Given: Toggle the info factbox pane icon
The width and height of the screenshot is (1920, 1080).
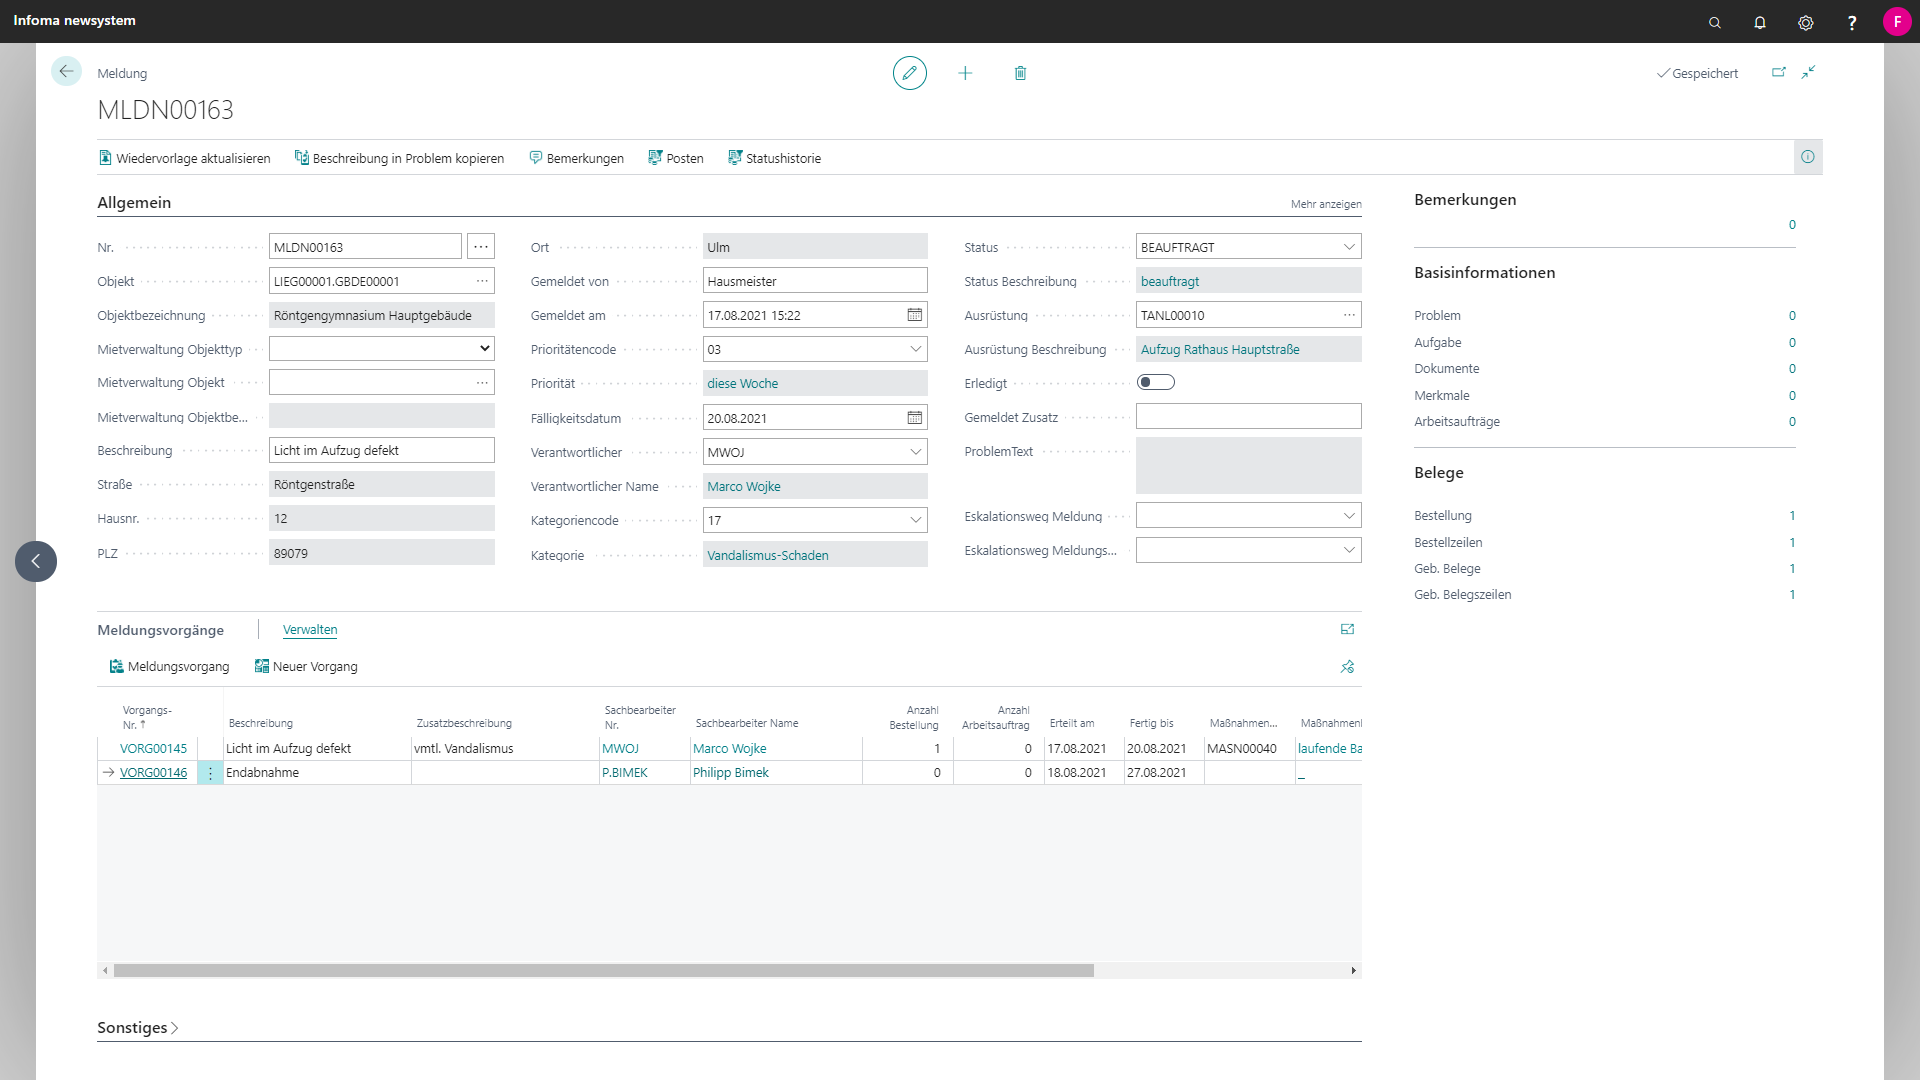Looking at the screenshot, I should [x=1807, y=157].
